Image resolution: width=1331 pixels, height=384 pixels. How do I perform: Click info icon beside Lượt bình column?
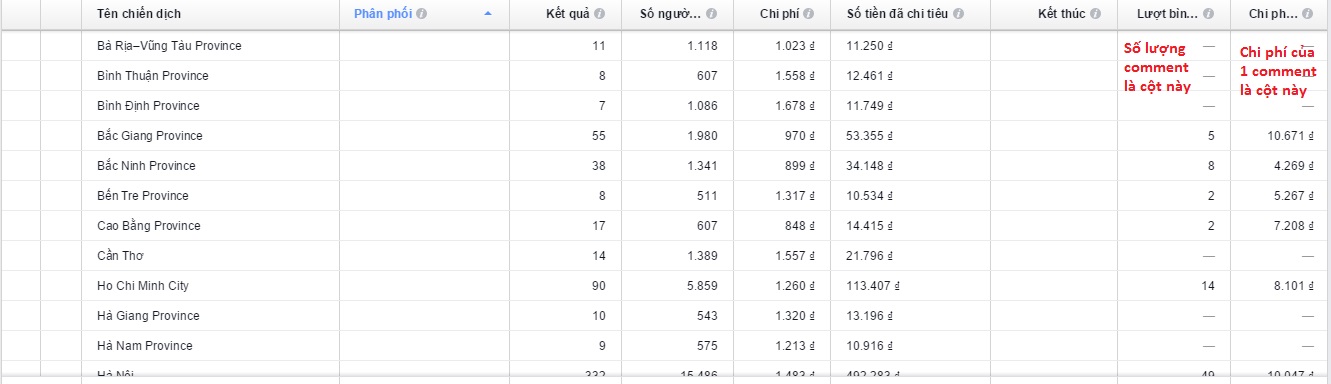pyautogui.click(x=1209, y=14)
